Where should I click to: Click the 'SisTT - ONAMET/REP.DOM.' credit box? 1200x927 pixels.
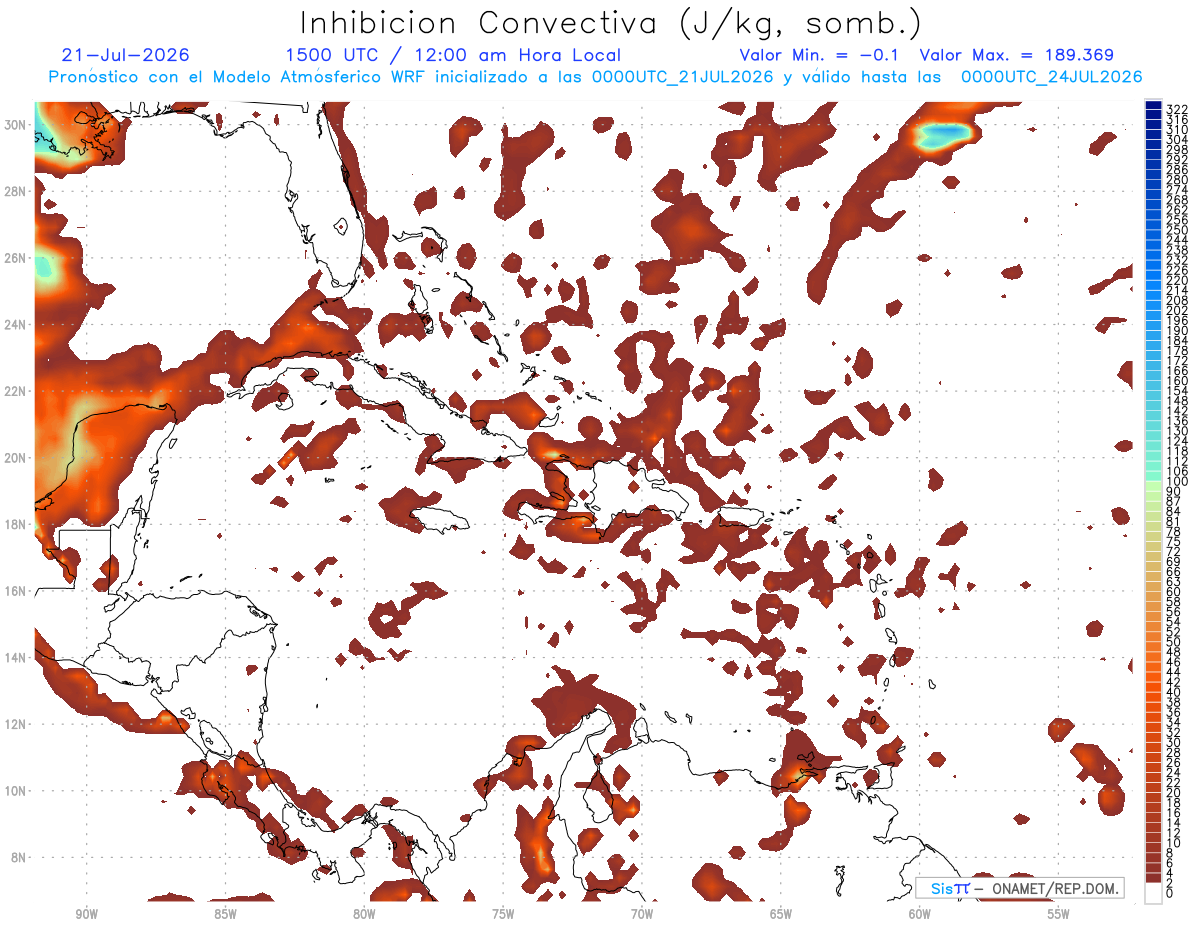(x=1019, y=888)
